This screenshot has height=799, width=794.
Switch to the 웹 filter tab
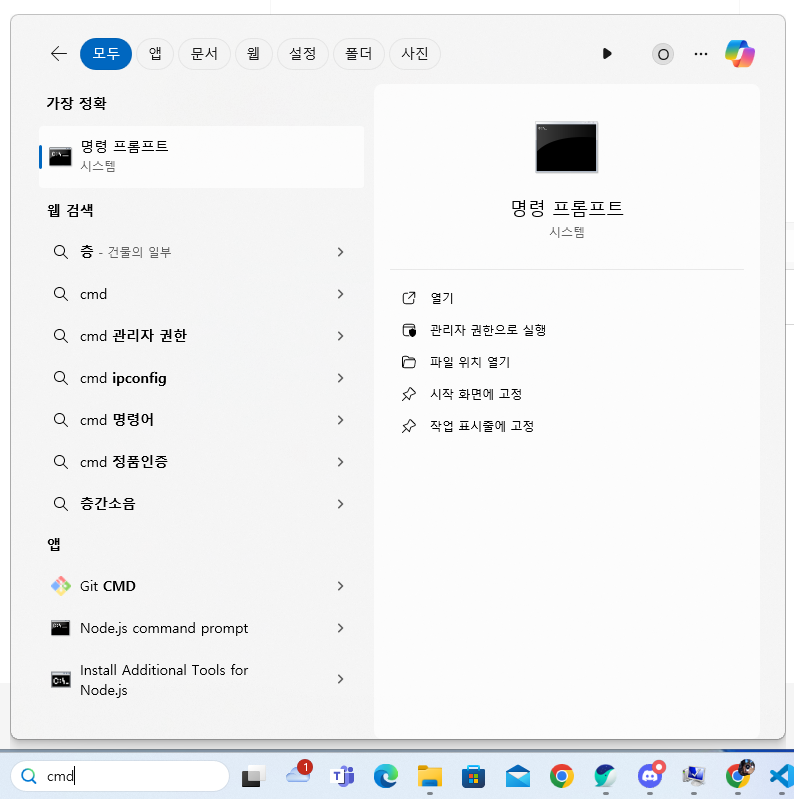coord(253,54)
